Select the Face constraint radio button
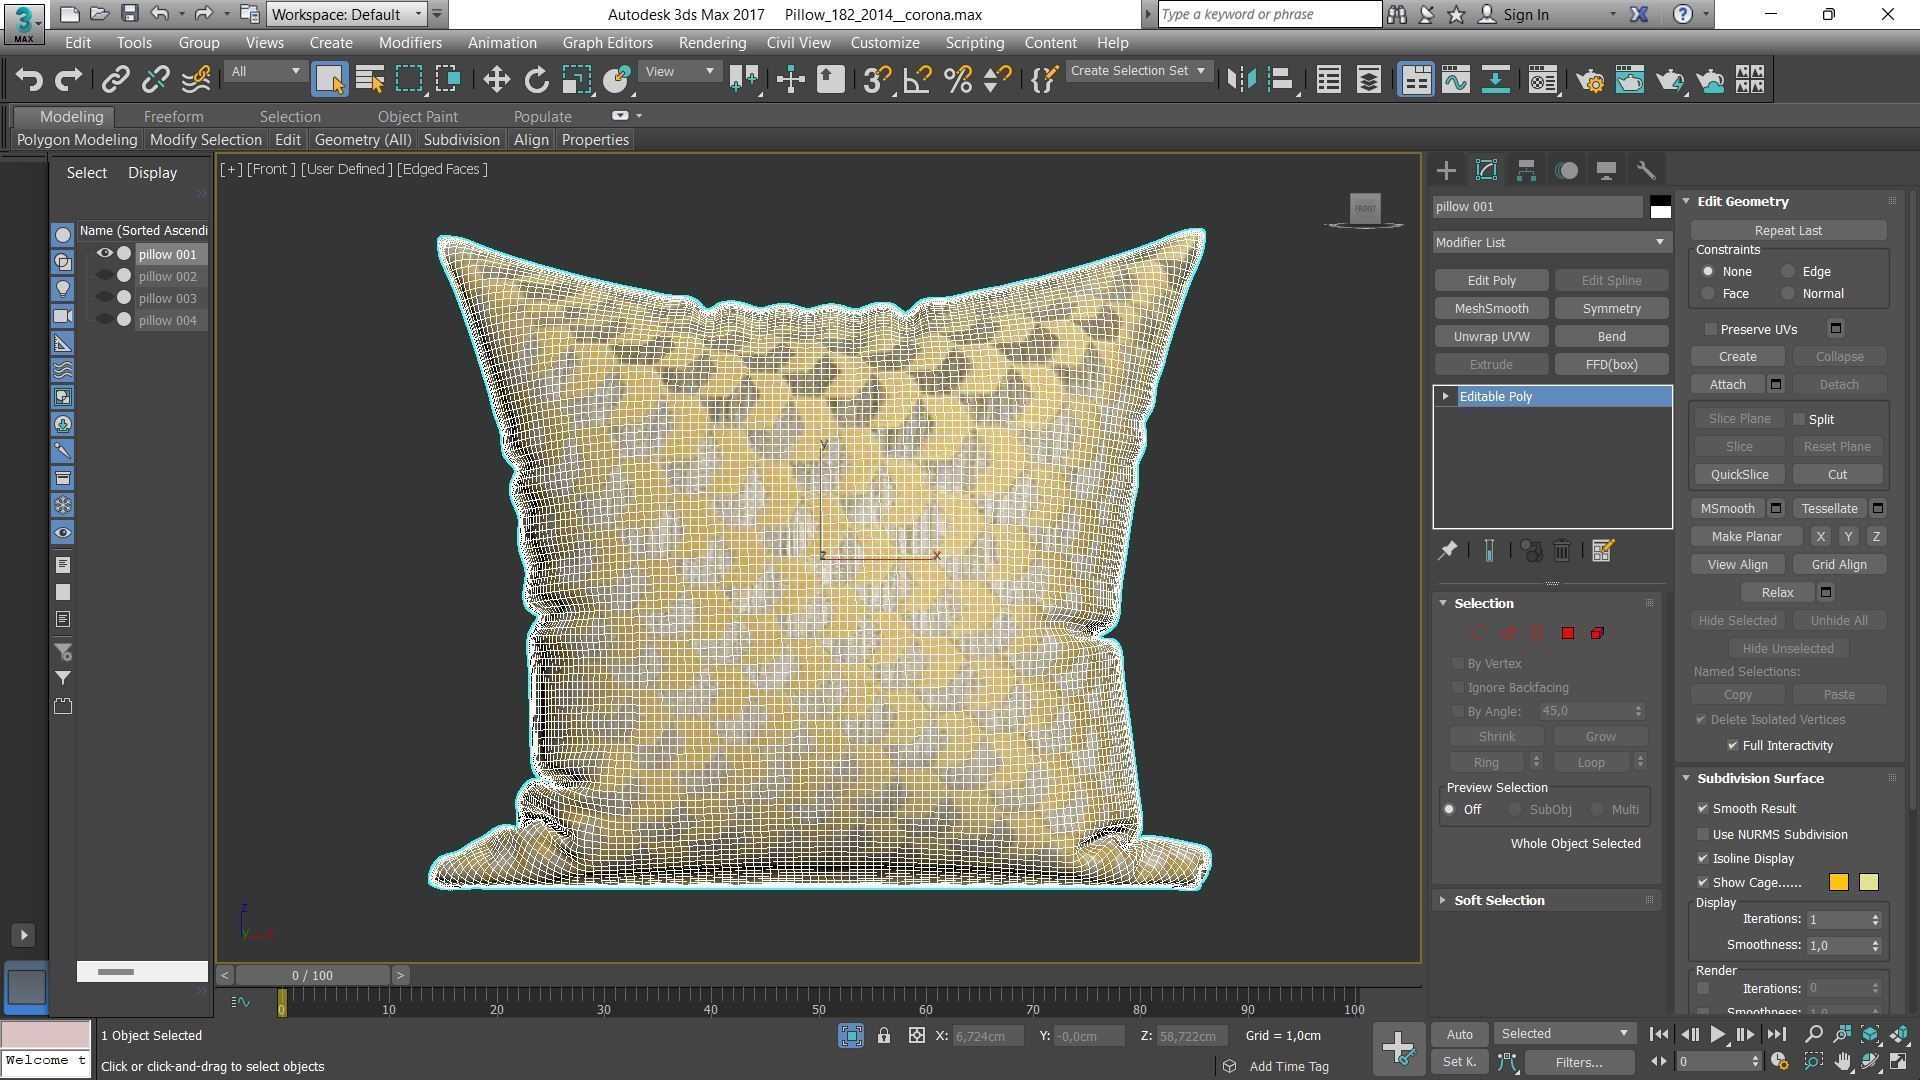The image size is (1920, 1080). pos(1709,294)
